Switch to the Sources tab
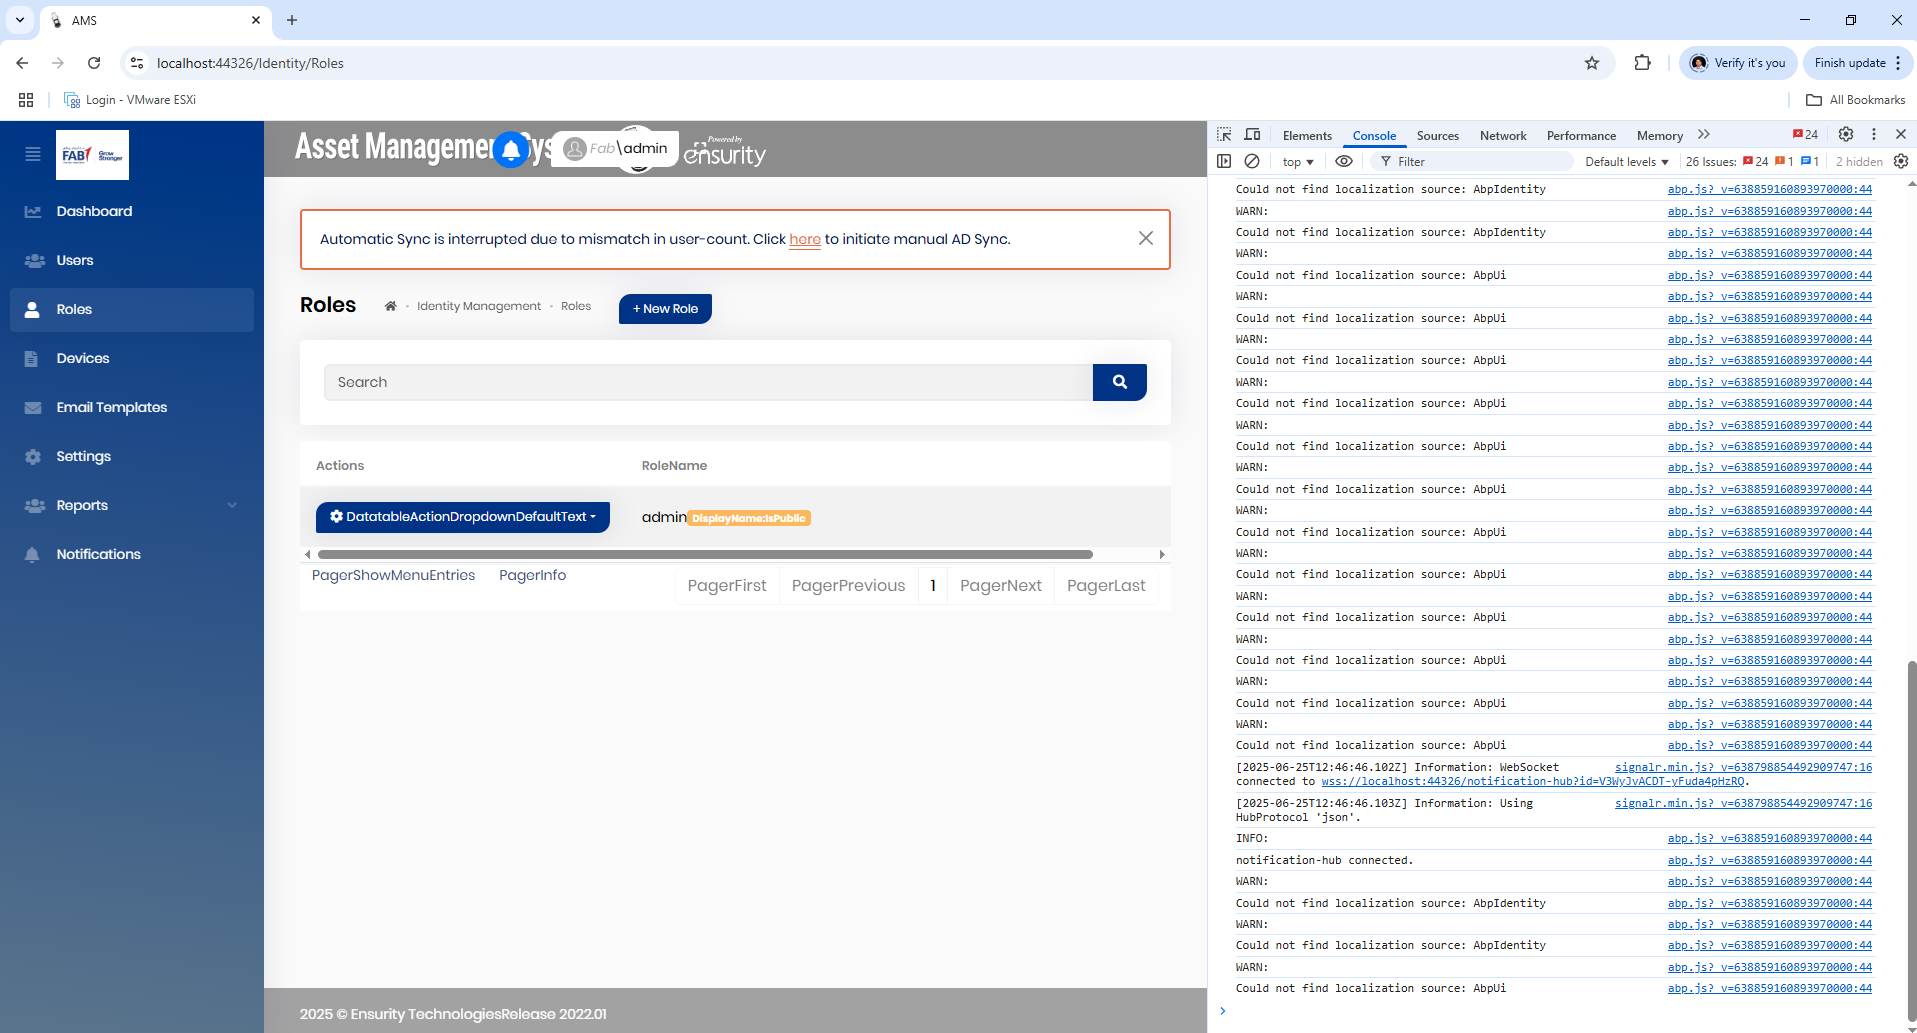Screen dimensions: 1917x1033 1438,136
